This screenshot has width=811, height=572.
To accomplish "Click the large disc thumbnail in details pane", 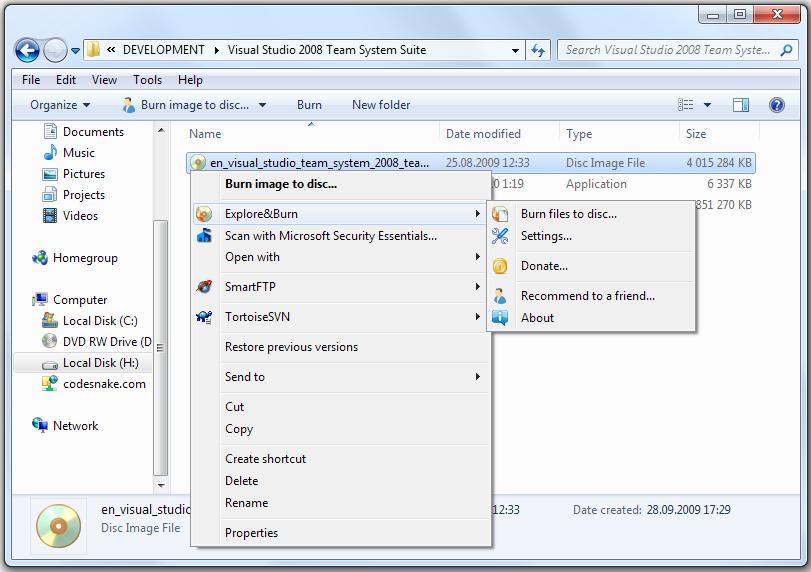I will pyautogui.click(x=58, y=526).
